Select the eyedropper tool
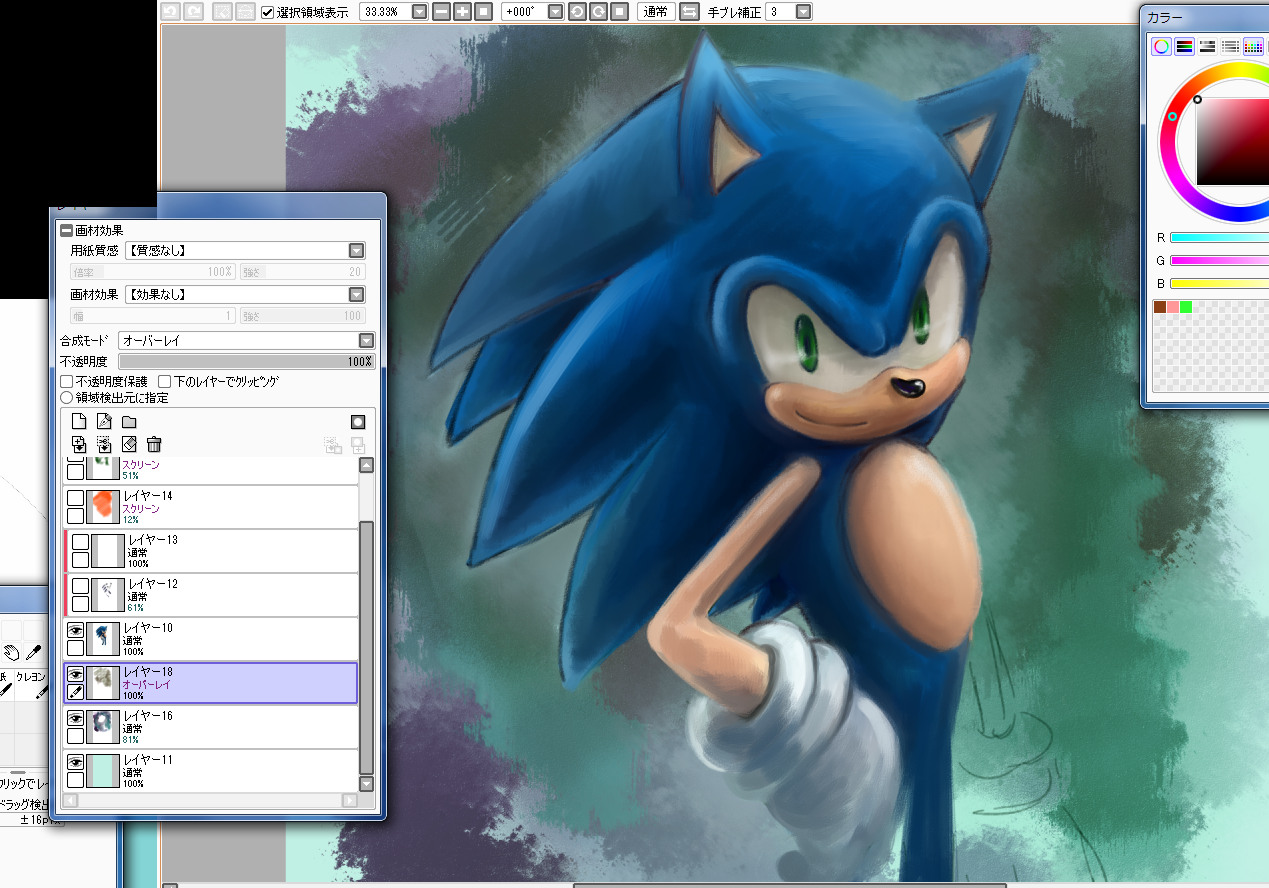The width and height of the screenshot is (1269, 888). point(33,652)
